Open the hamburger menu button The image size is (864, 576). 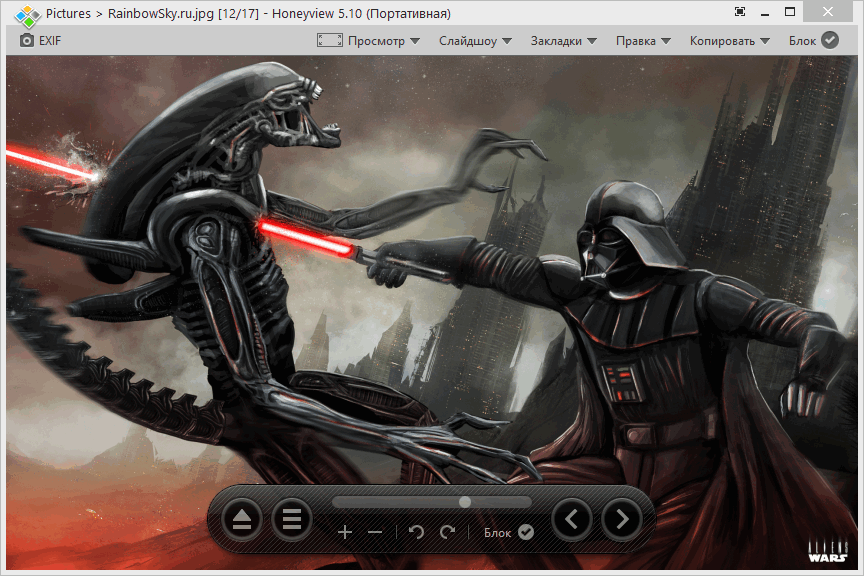tap(291, 519)
